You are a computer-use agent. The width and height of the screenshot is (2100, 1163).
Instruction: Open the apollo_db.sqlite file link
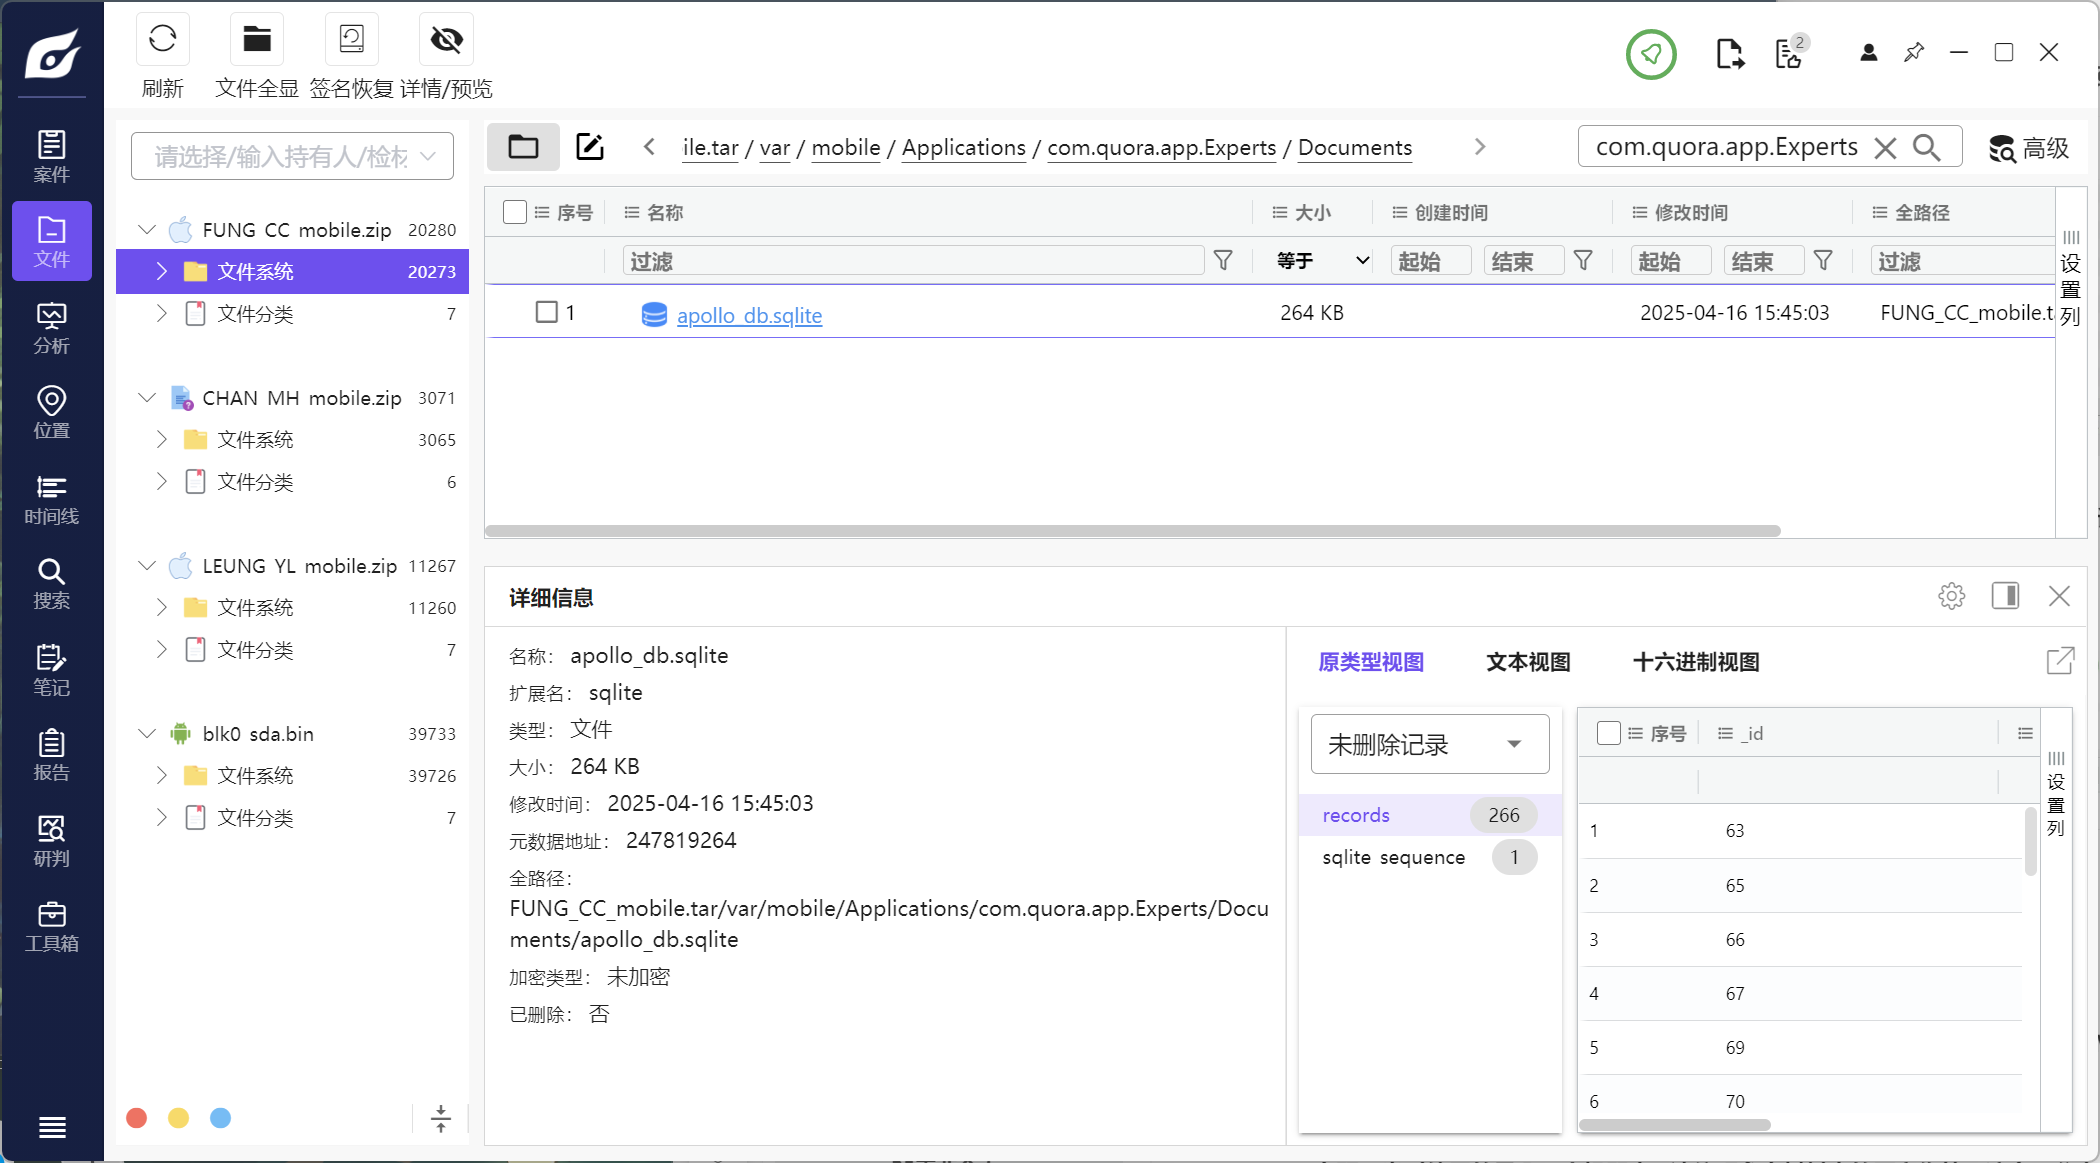pos(749,315)
